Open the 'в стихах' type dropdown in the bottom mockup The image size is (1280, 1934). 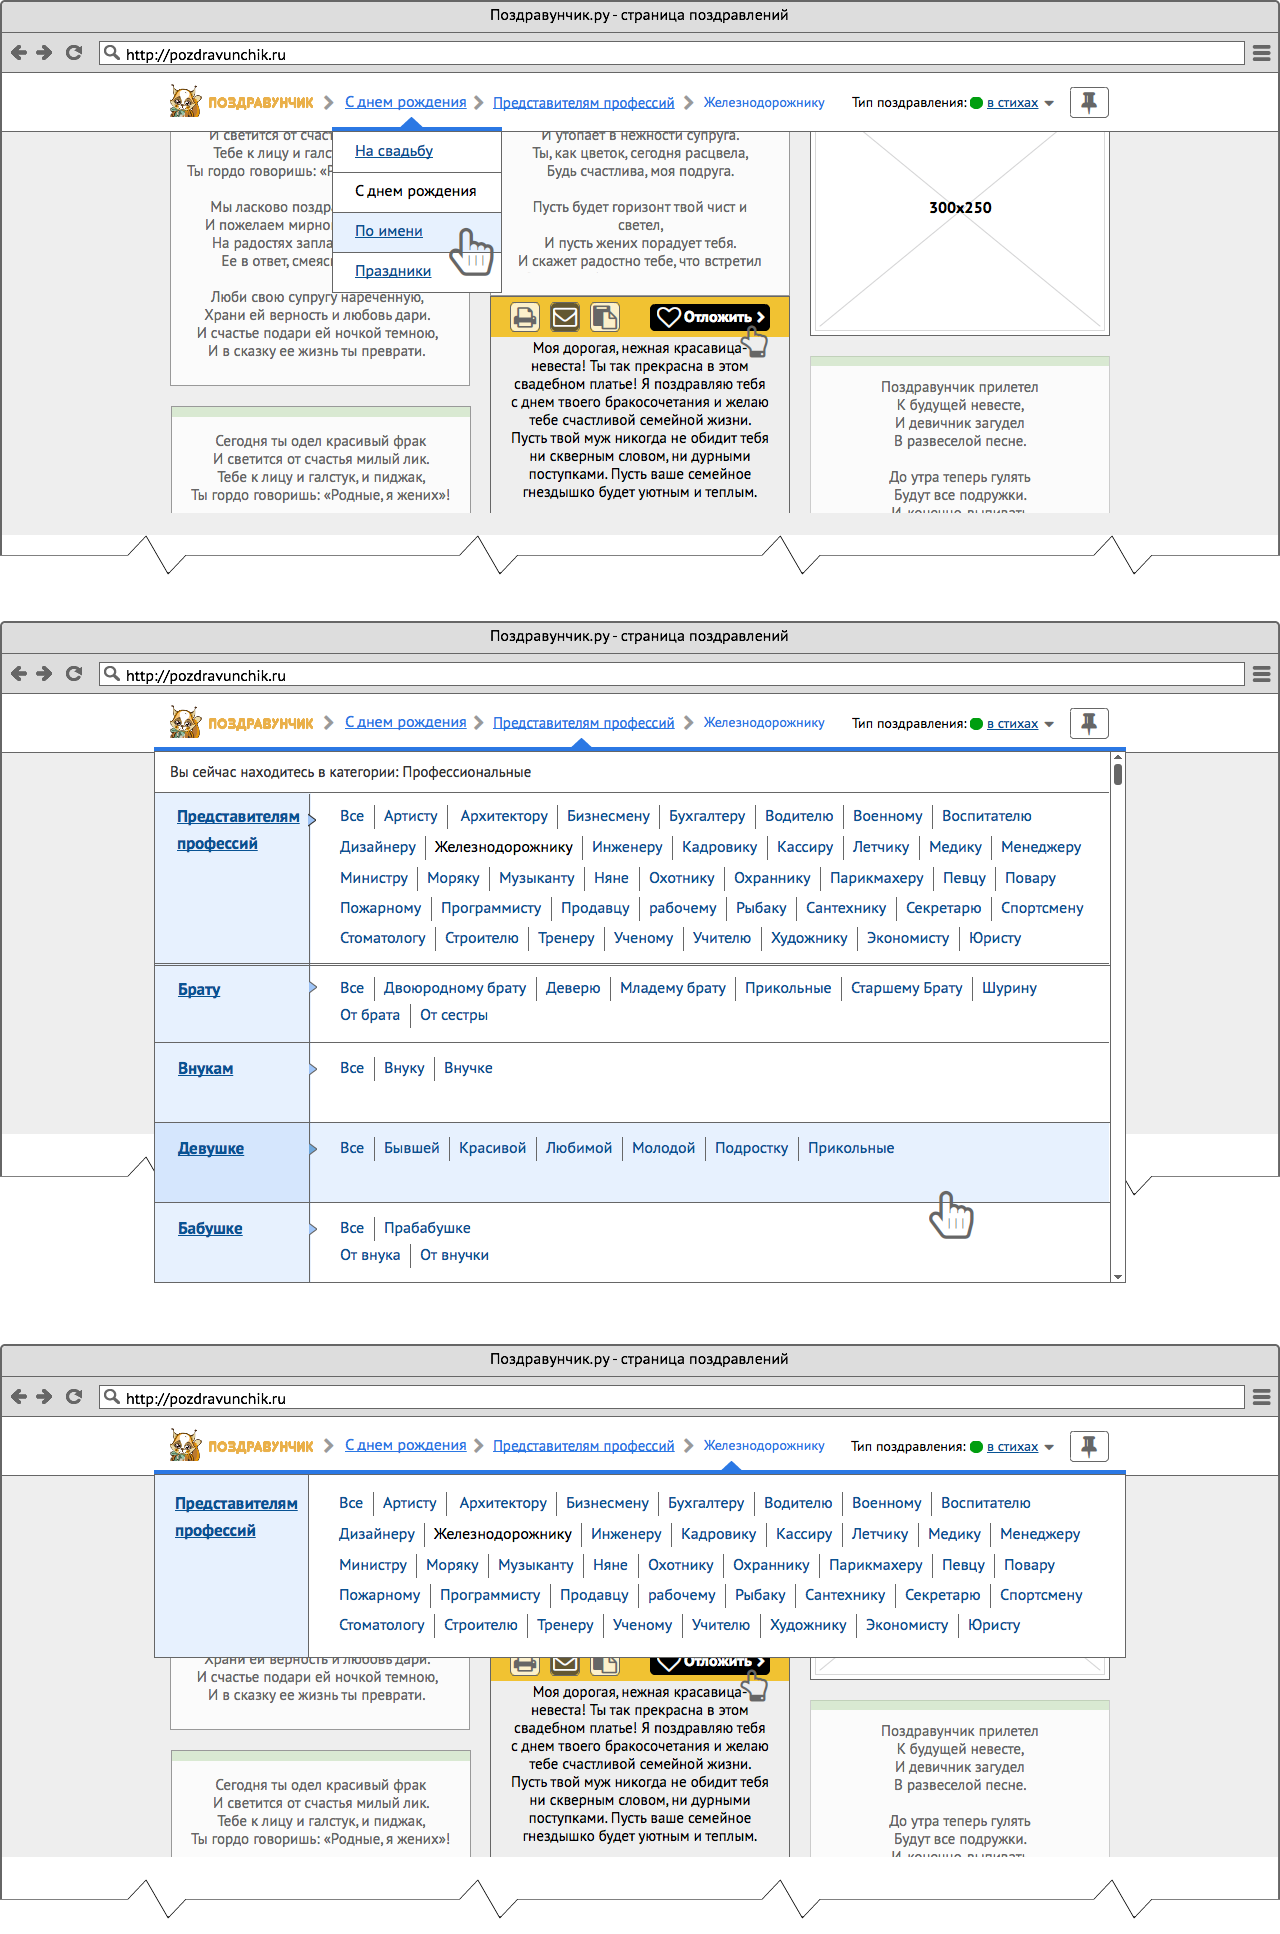pyautogui.click(x=1020, y=1447)
